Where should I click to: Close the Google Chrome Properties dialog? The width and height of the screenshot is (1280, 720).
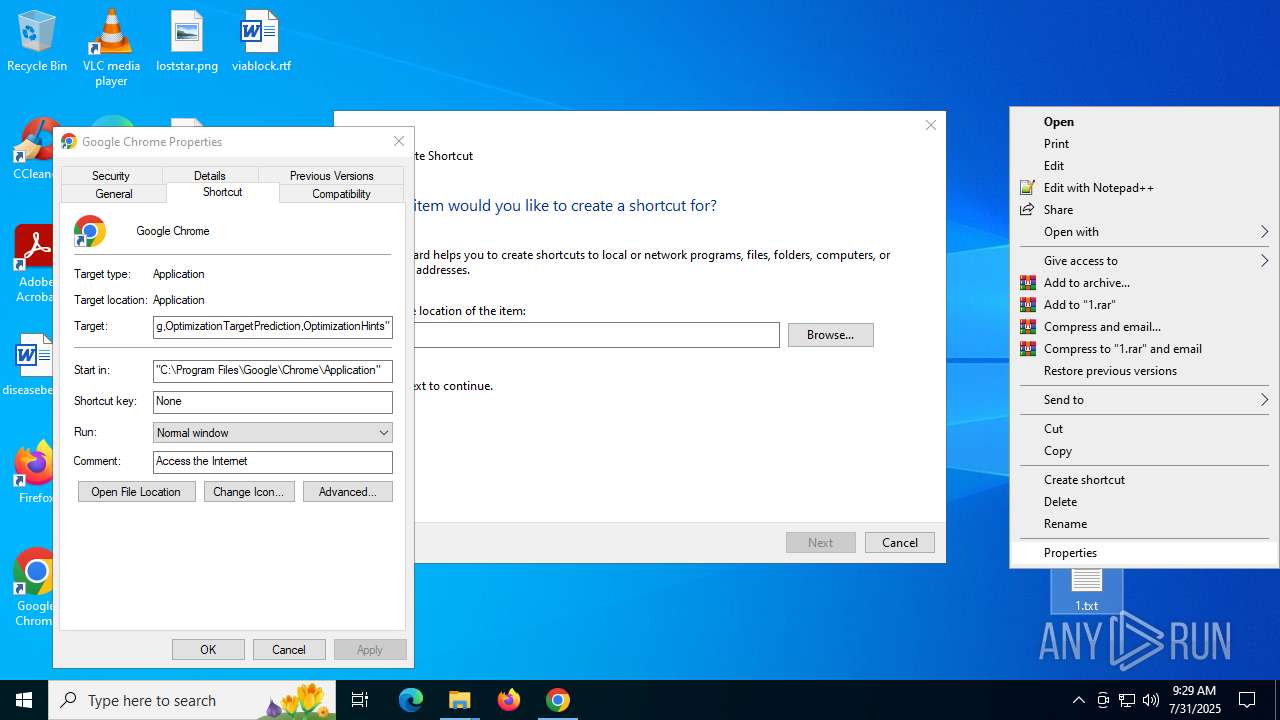coord(399,141)
